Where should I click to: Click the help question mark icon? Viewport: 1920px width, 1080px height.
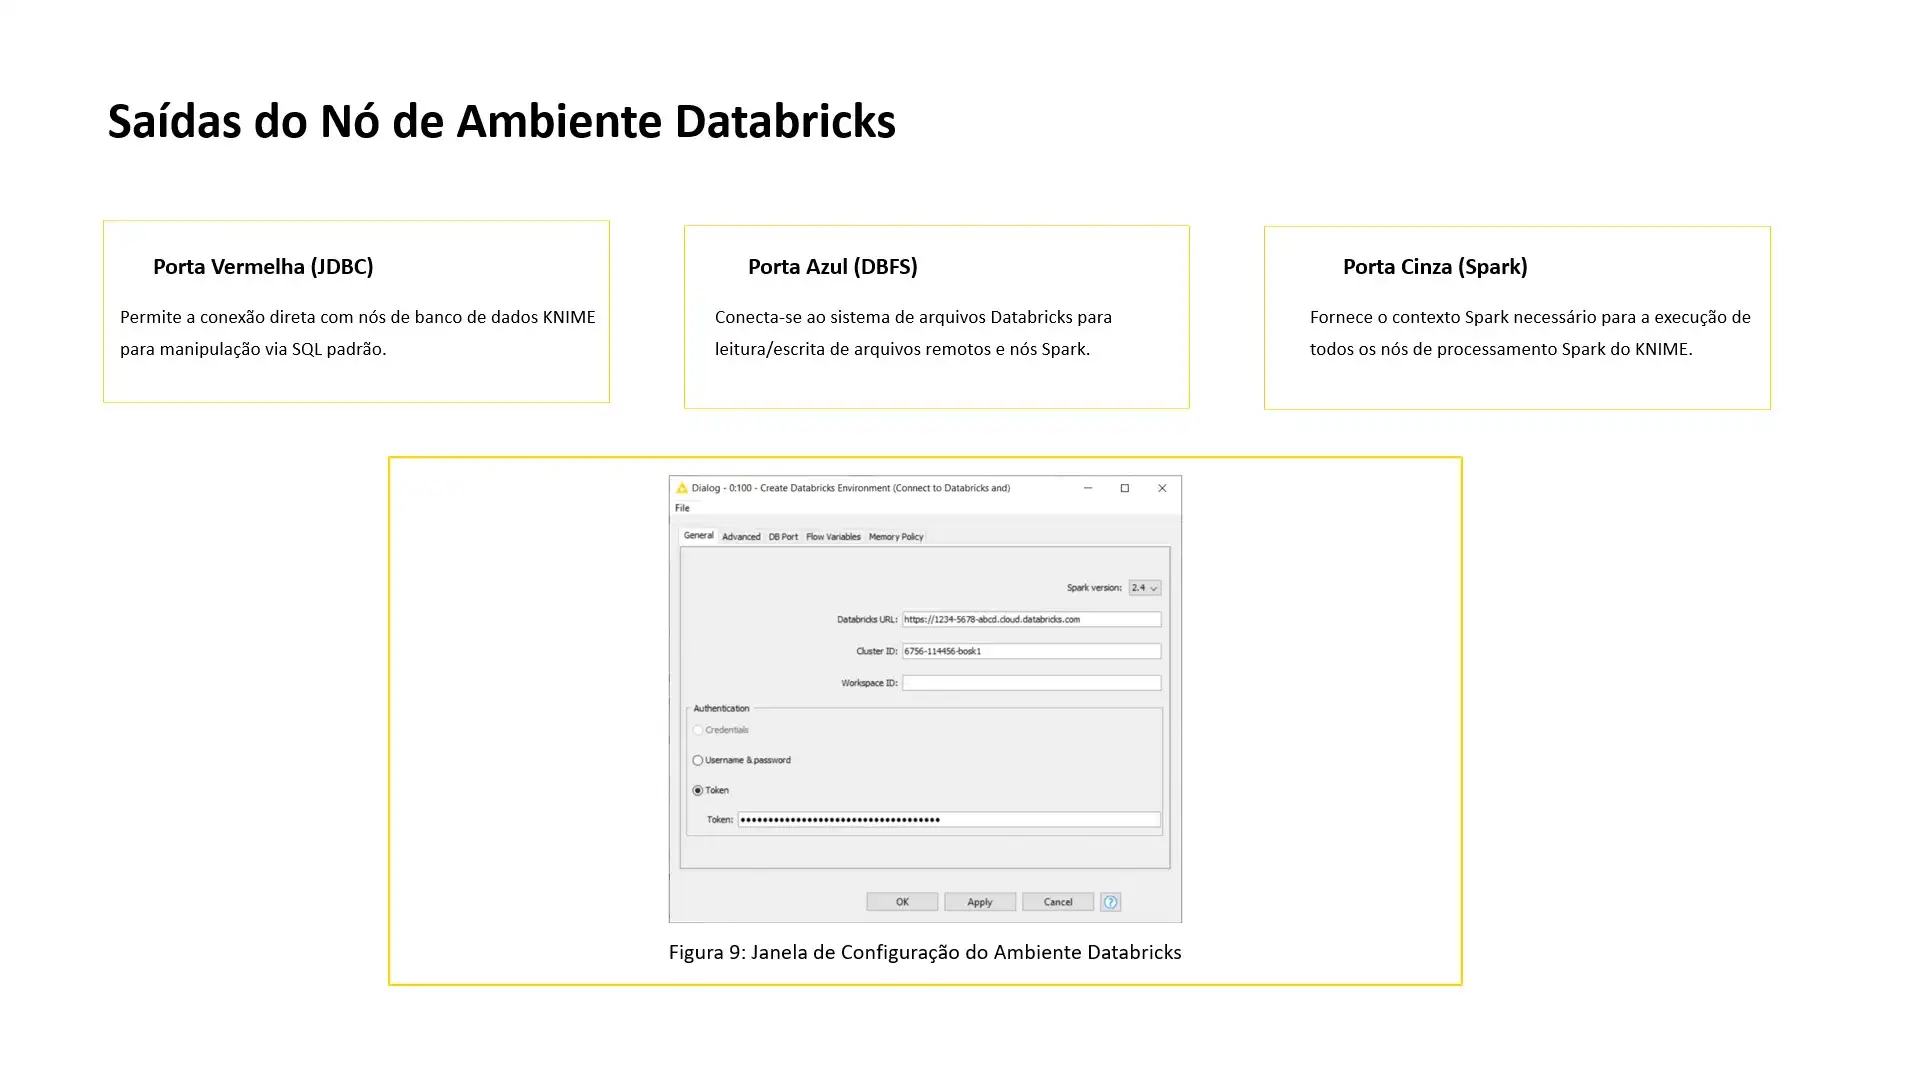tap(1110, 902)
